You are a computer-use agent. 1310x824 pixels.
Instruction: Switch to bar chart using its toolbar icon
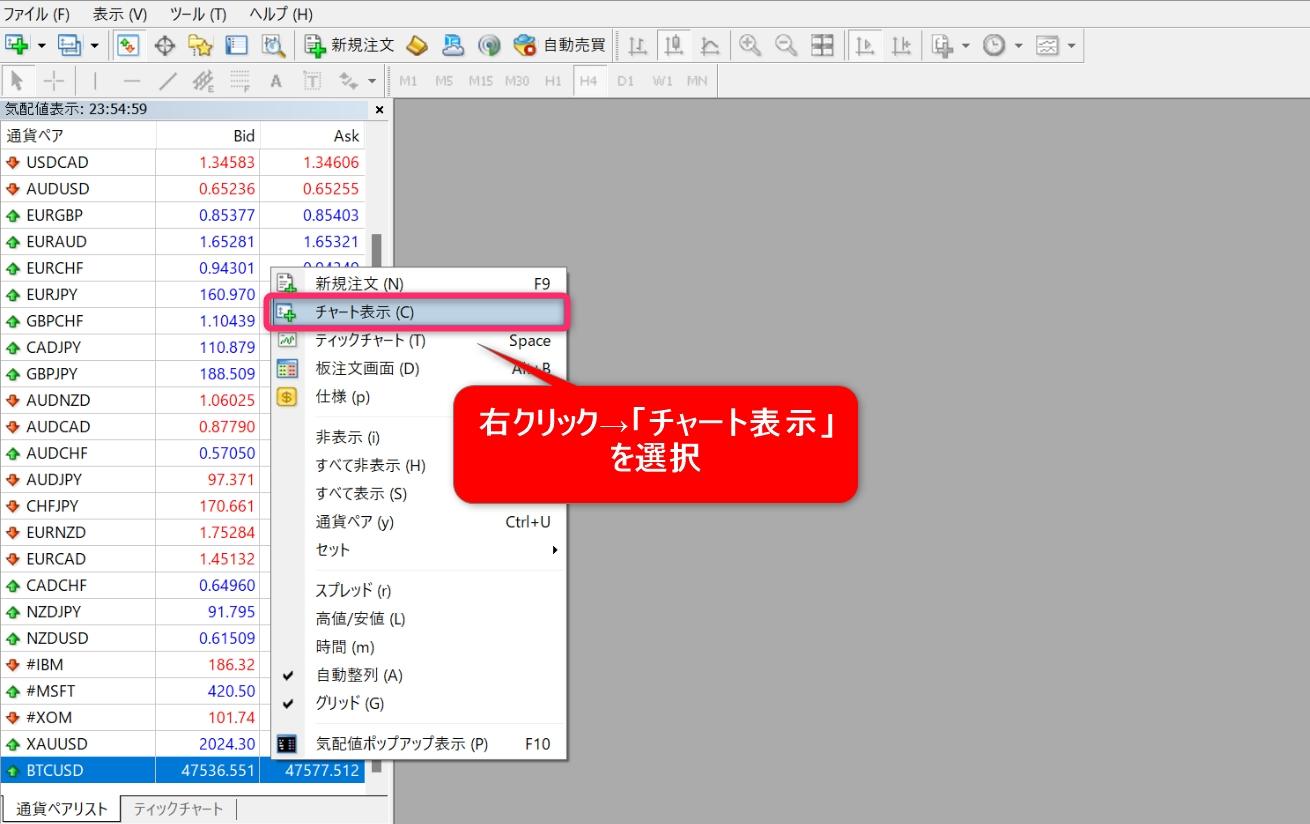coord(637,44)
